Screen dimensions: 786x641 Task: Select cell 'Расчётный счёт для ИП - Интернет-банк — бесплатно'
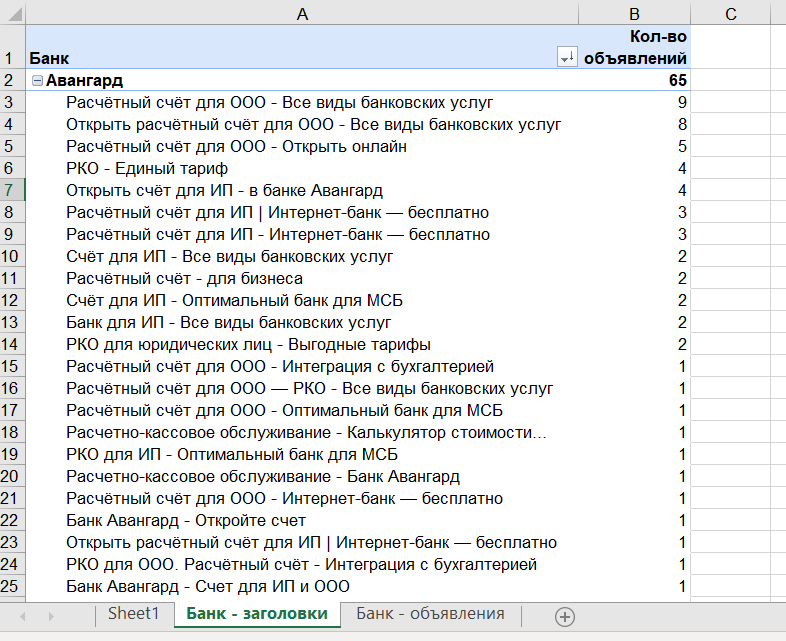302,235
